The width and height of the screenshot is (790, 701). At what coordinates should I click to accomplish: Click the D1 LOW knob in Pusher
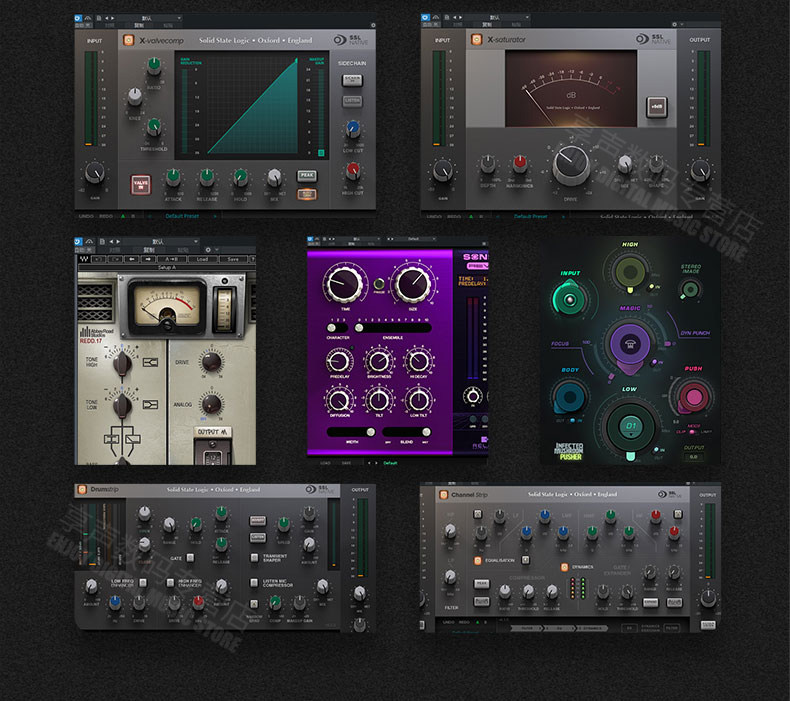tap(630, 426)
